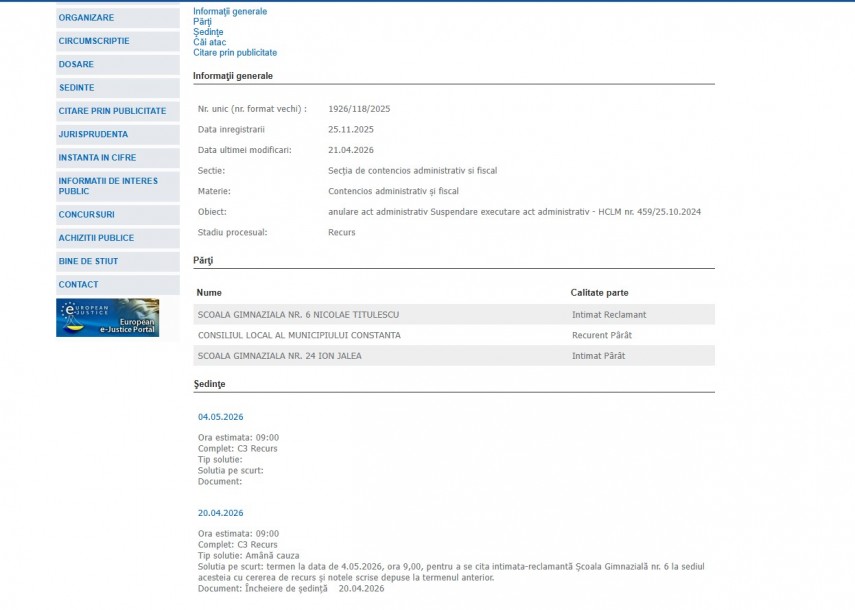Click CITARE PRIN PUBLICITATE sidebar item
Image resolution: width=855 pixels, height=610 pixels.
pos(112,111)
